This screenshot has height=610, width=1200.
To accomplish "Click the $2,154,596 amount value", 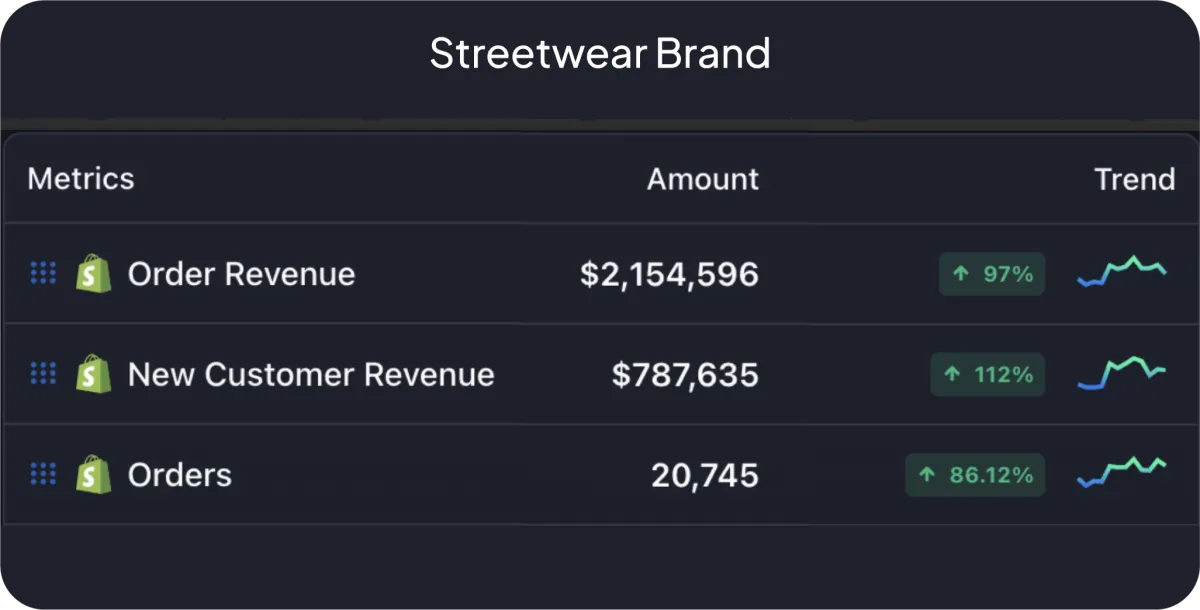I will click(x=669, y=274).
